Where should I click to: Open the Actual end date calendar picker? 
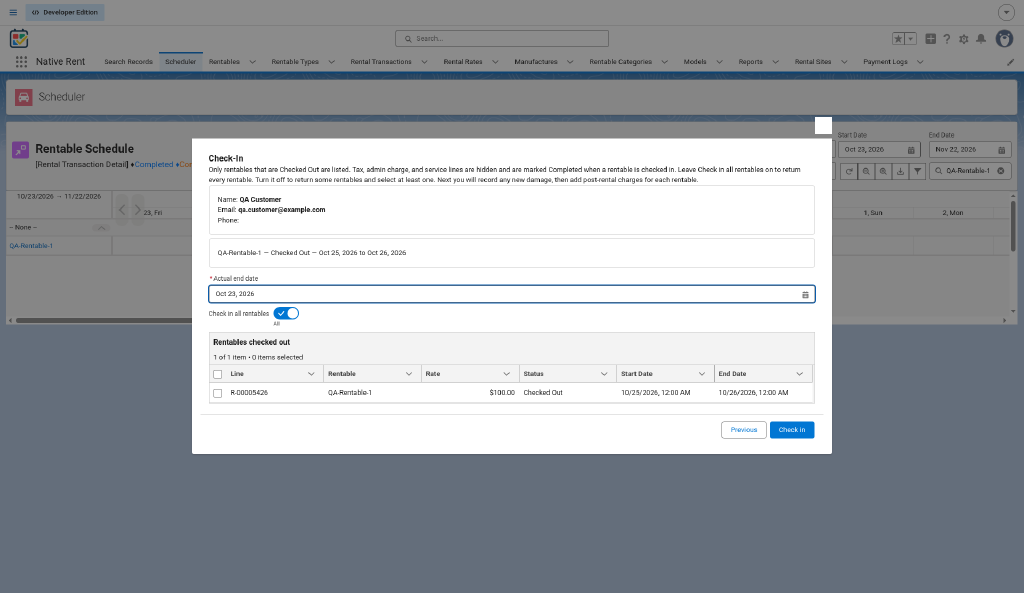tap(805, 295)
